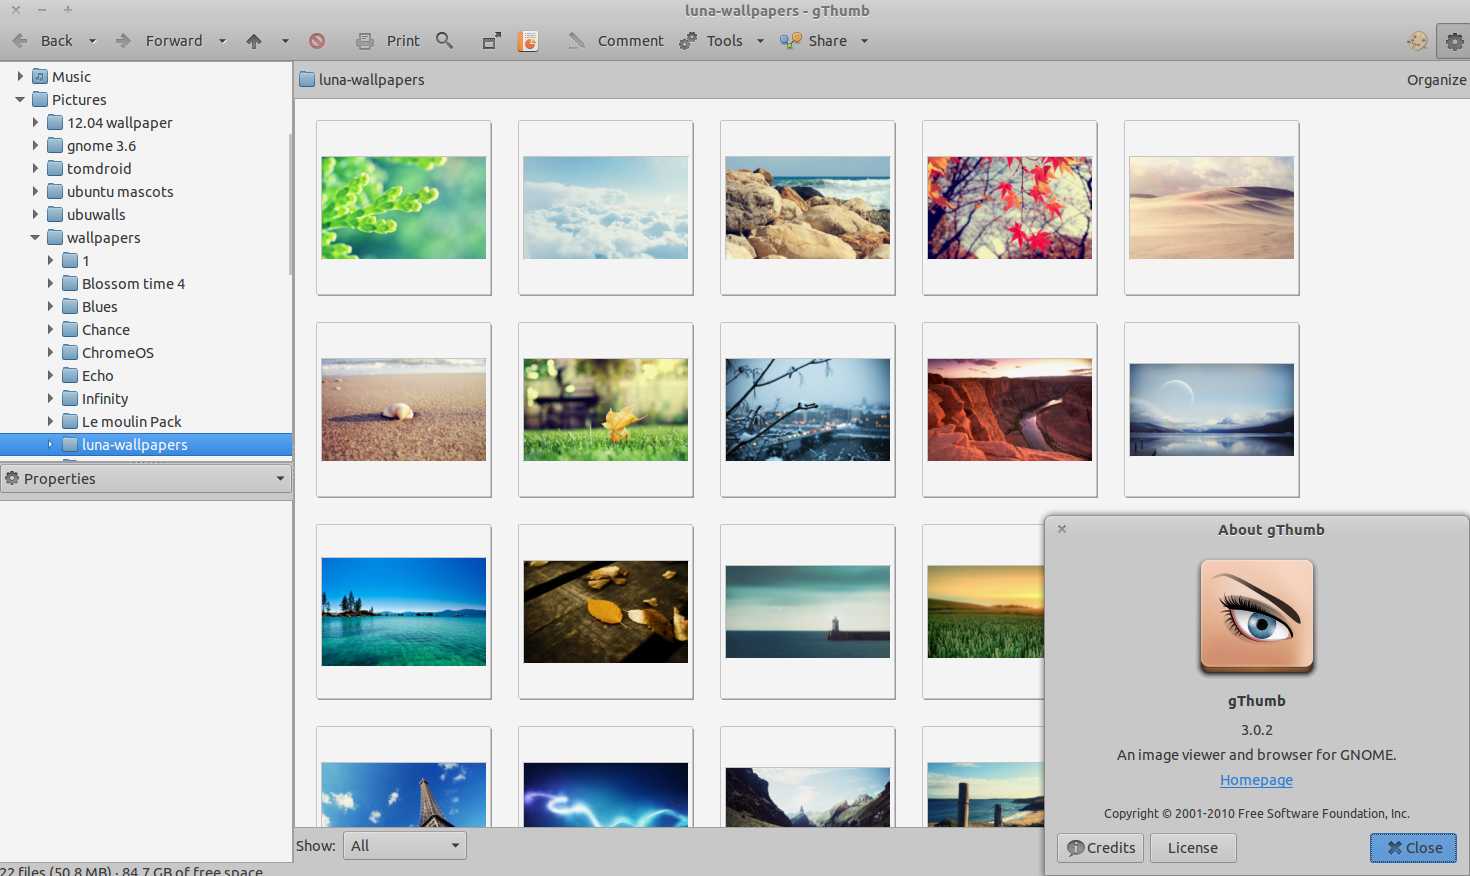This screenshot has width=1470, height=876.
Task: Open the Forward history dropdown arrow
Action: point(222,41)
